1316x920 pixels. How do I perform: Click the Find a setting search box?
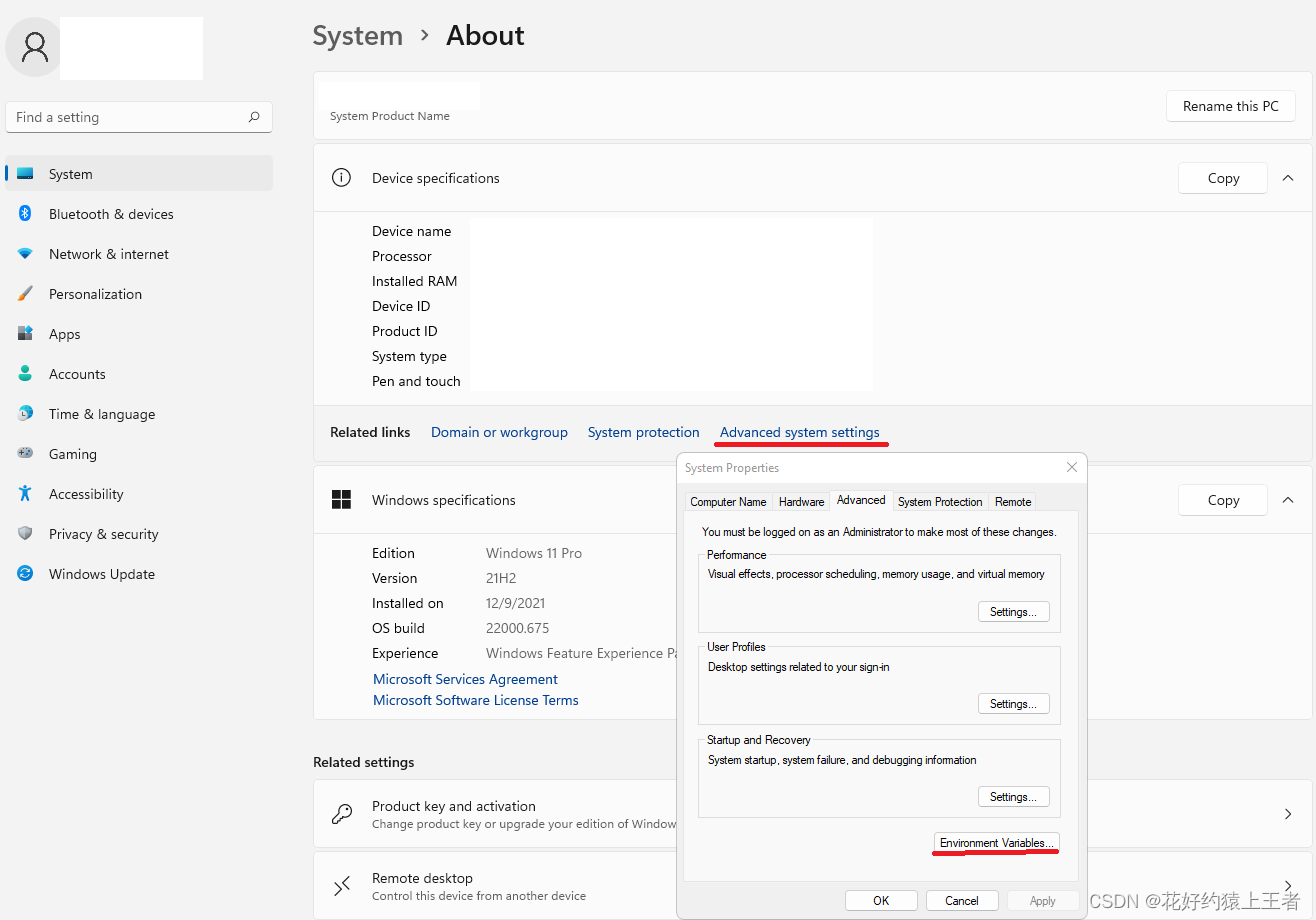coord(139,117)
